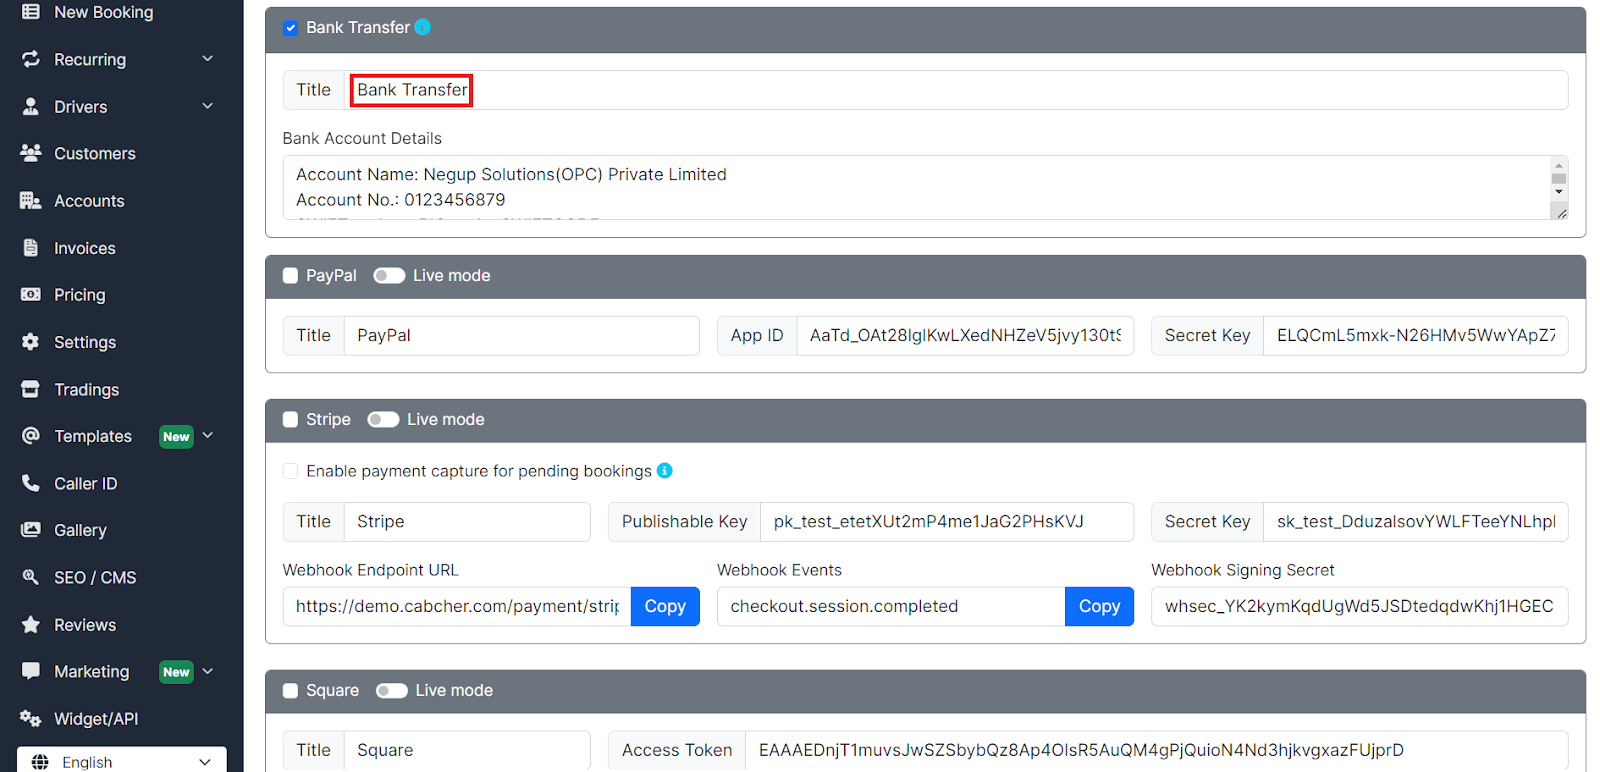Expand the Recurring submenu chevron
1600x772 pixels.
point(208,59)
